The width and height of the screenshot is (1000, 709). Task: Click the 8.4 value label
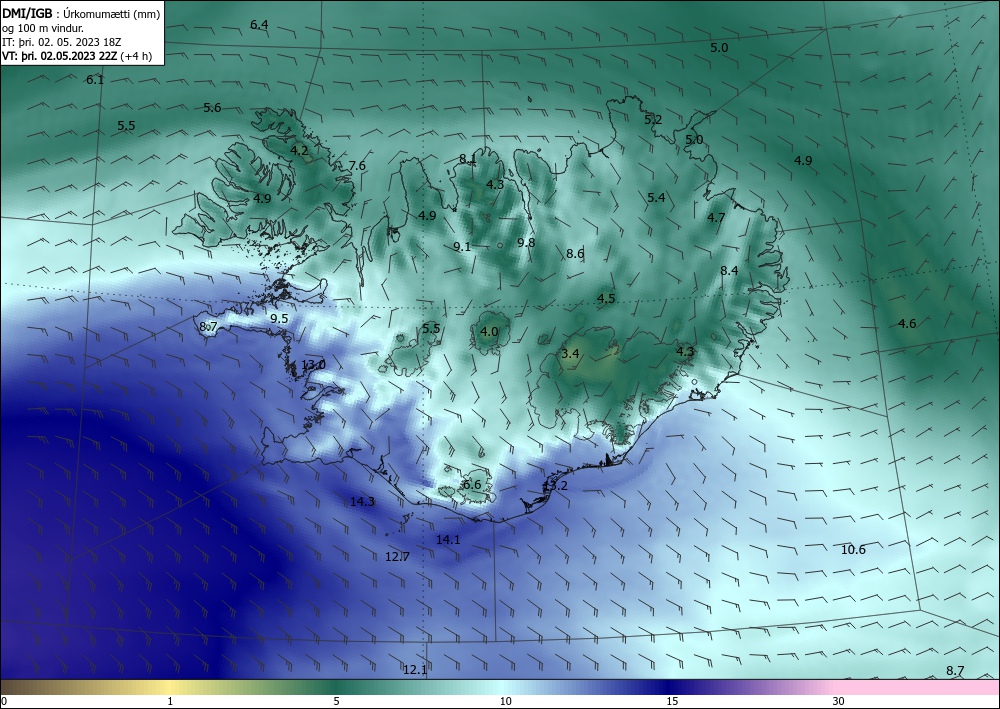tap(729, 270)
